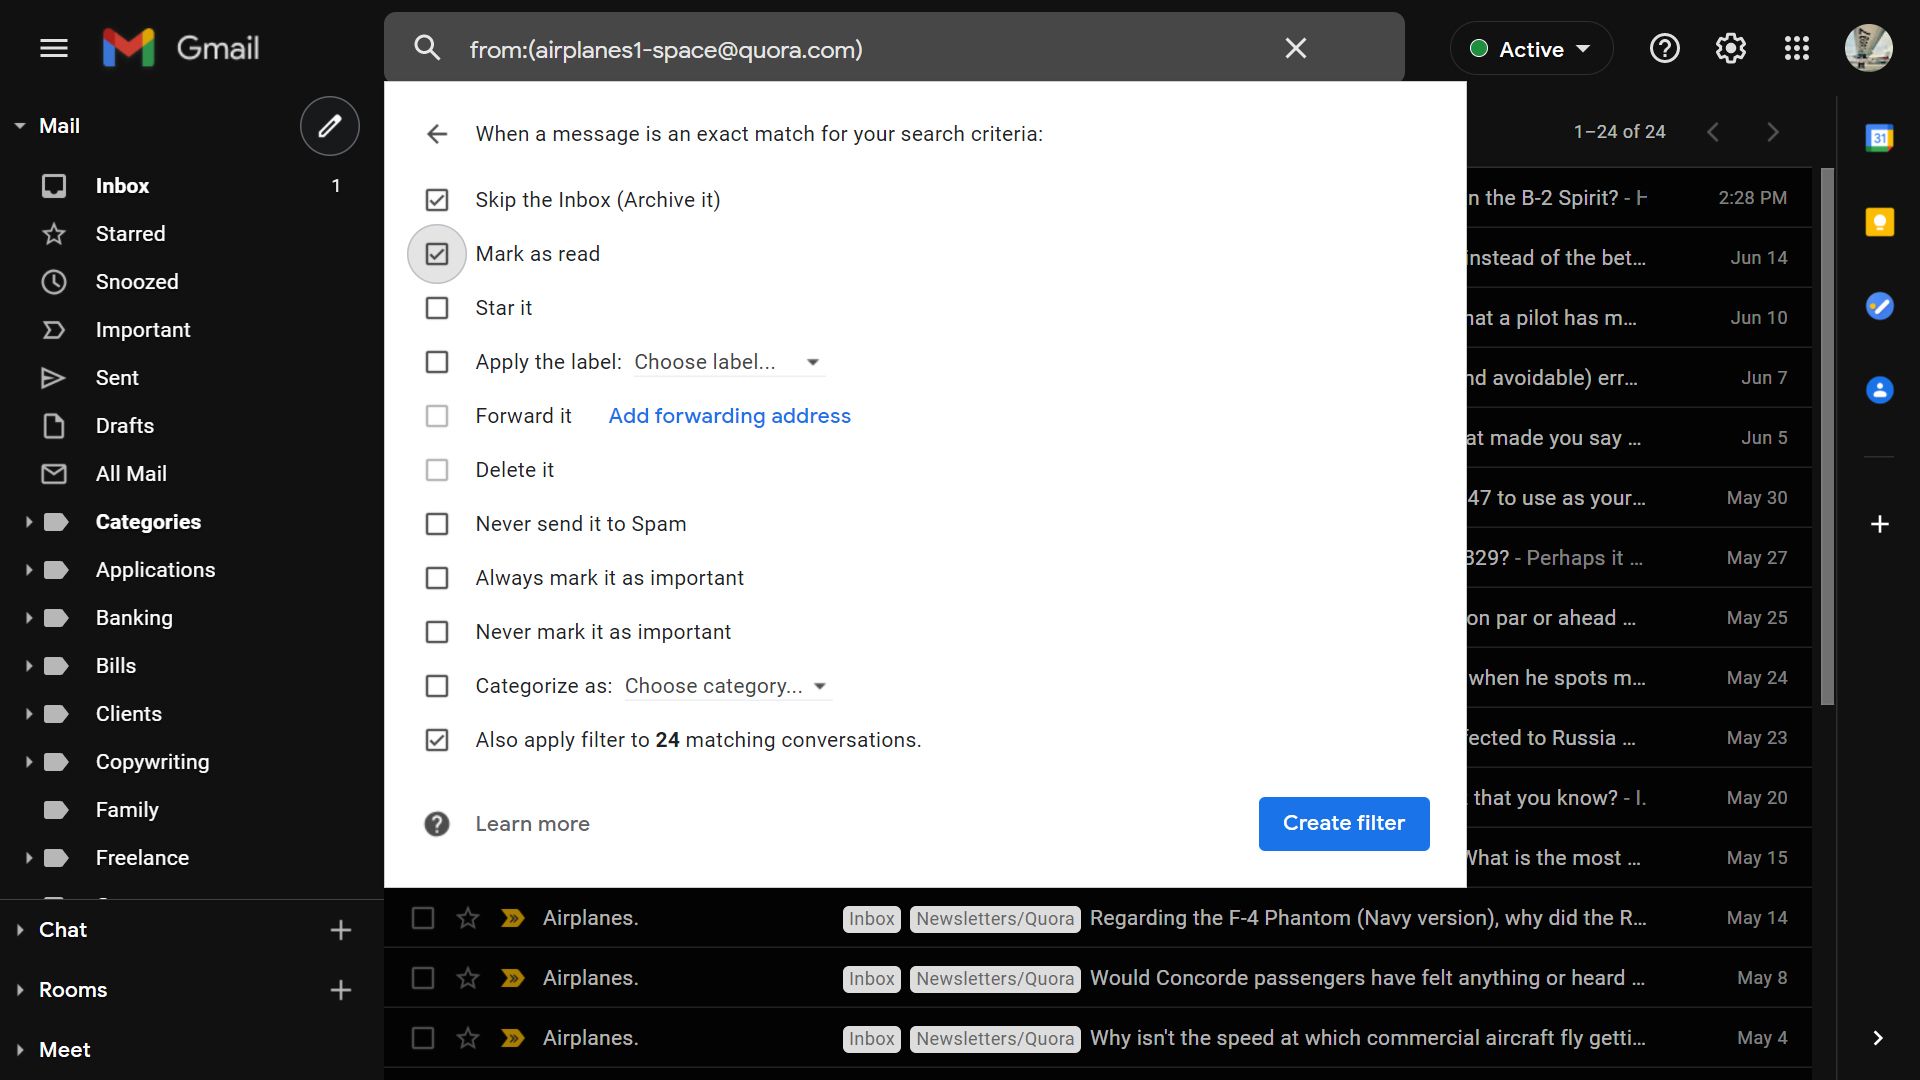Open the compose email pencil icon
1920x1080 pixels.
tap(330, 126)
